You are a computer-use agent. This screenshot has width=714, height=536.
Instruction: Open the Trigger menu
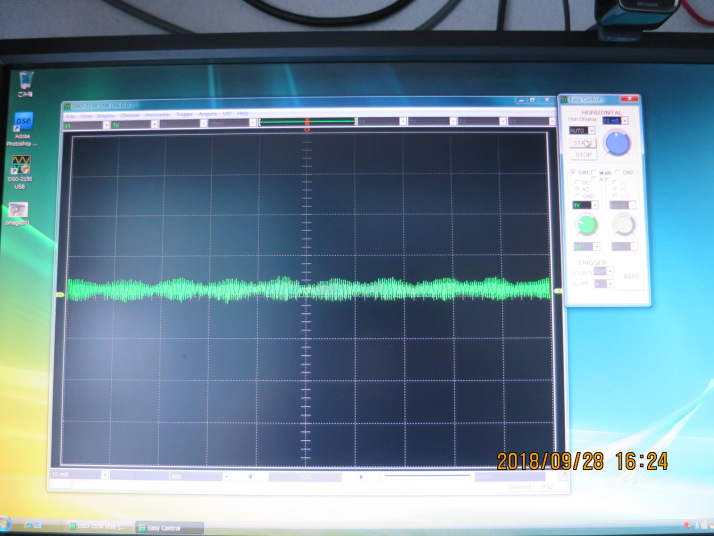point(184,114)
